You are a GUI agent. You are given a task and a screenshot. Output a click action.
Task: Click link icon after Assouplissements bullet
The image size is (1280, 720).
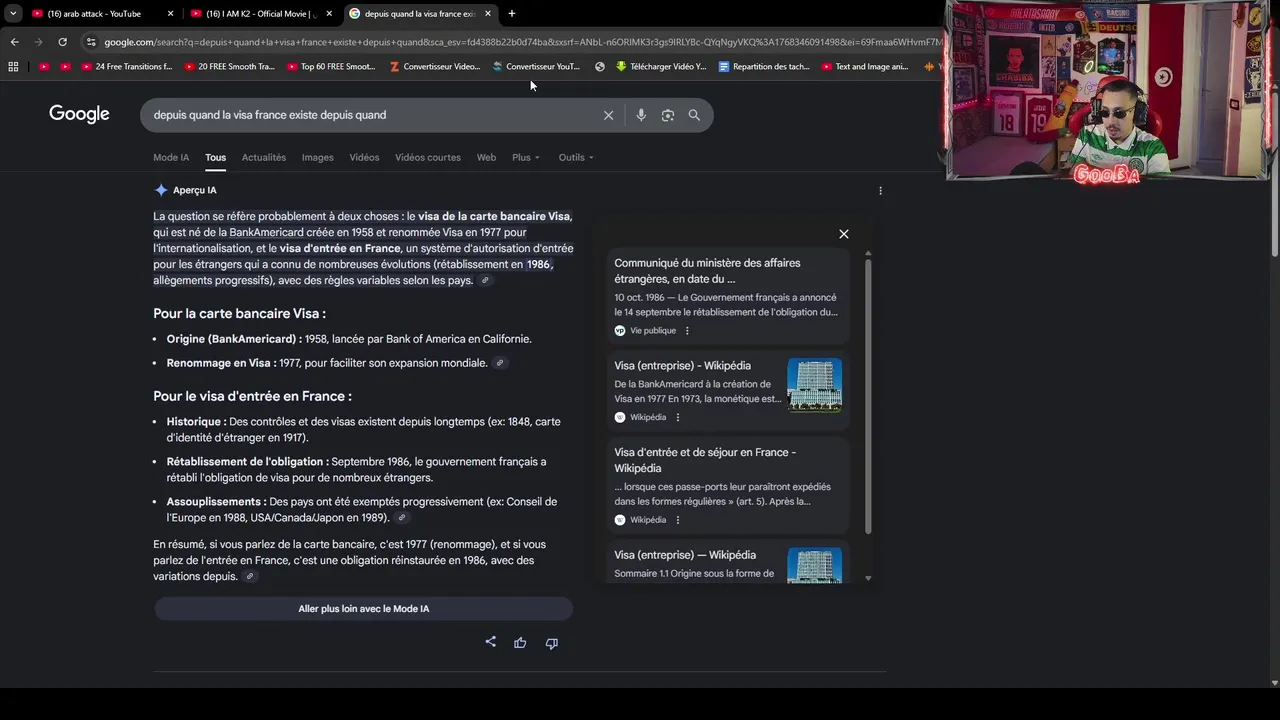coord(402,518)
